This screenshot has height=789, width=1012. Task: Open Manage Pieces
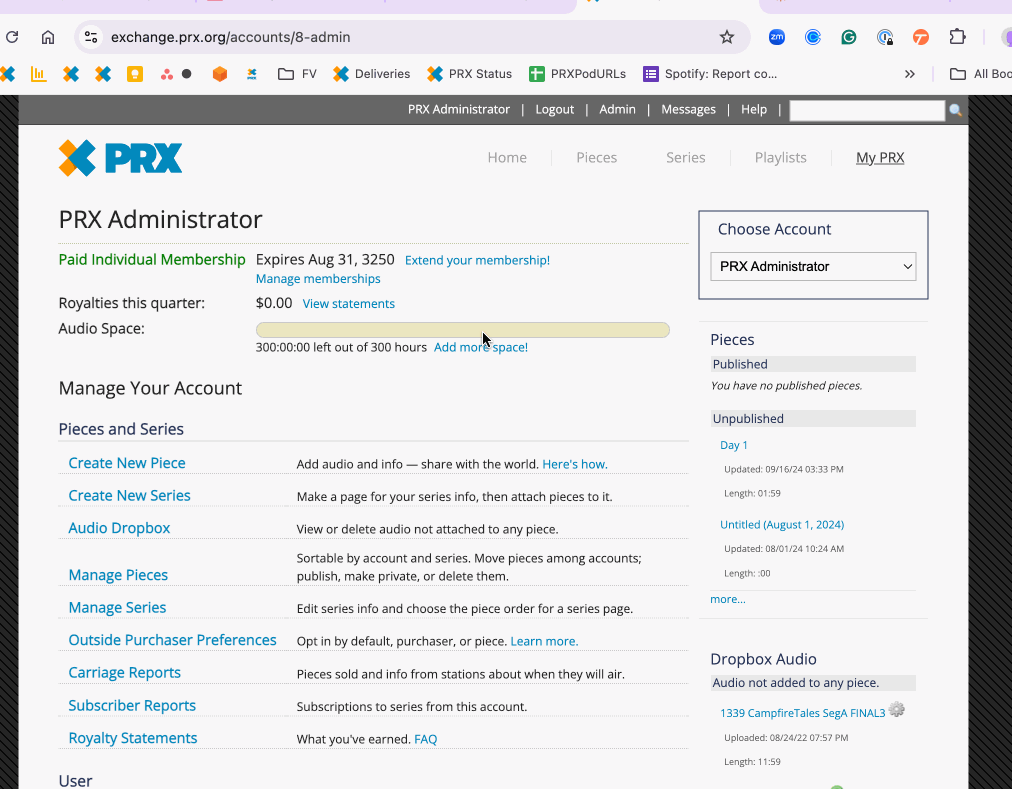118,575
